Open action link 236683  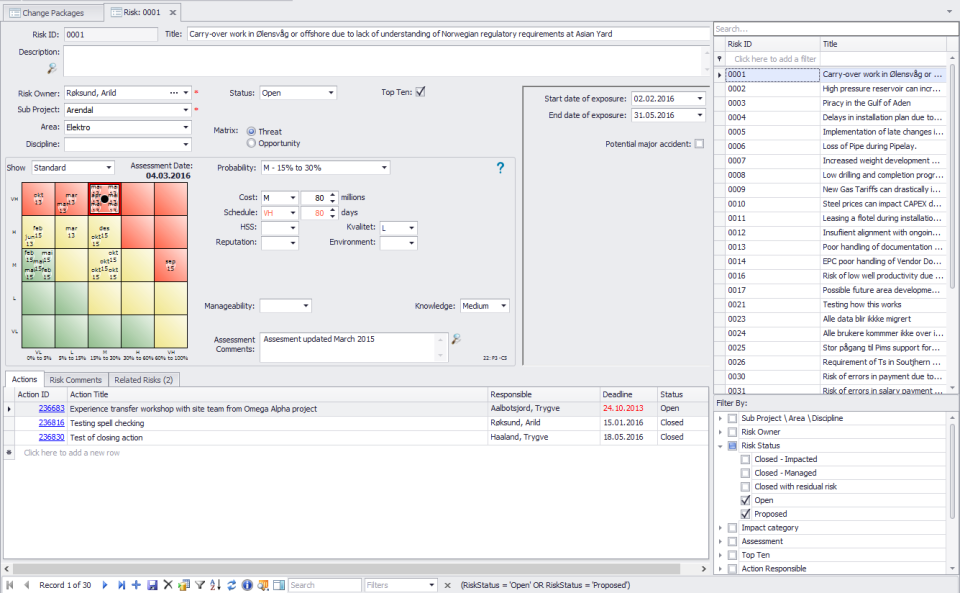tap(51, 408)
